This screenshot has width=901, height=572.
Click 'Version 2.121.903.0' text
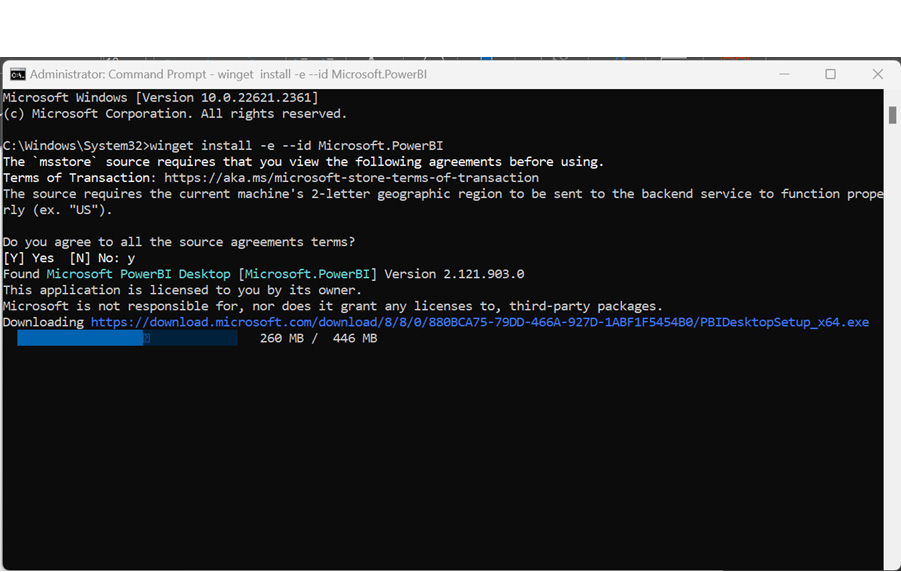[x=454, y=274]
